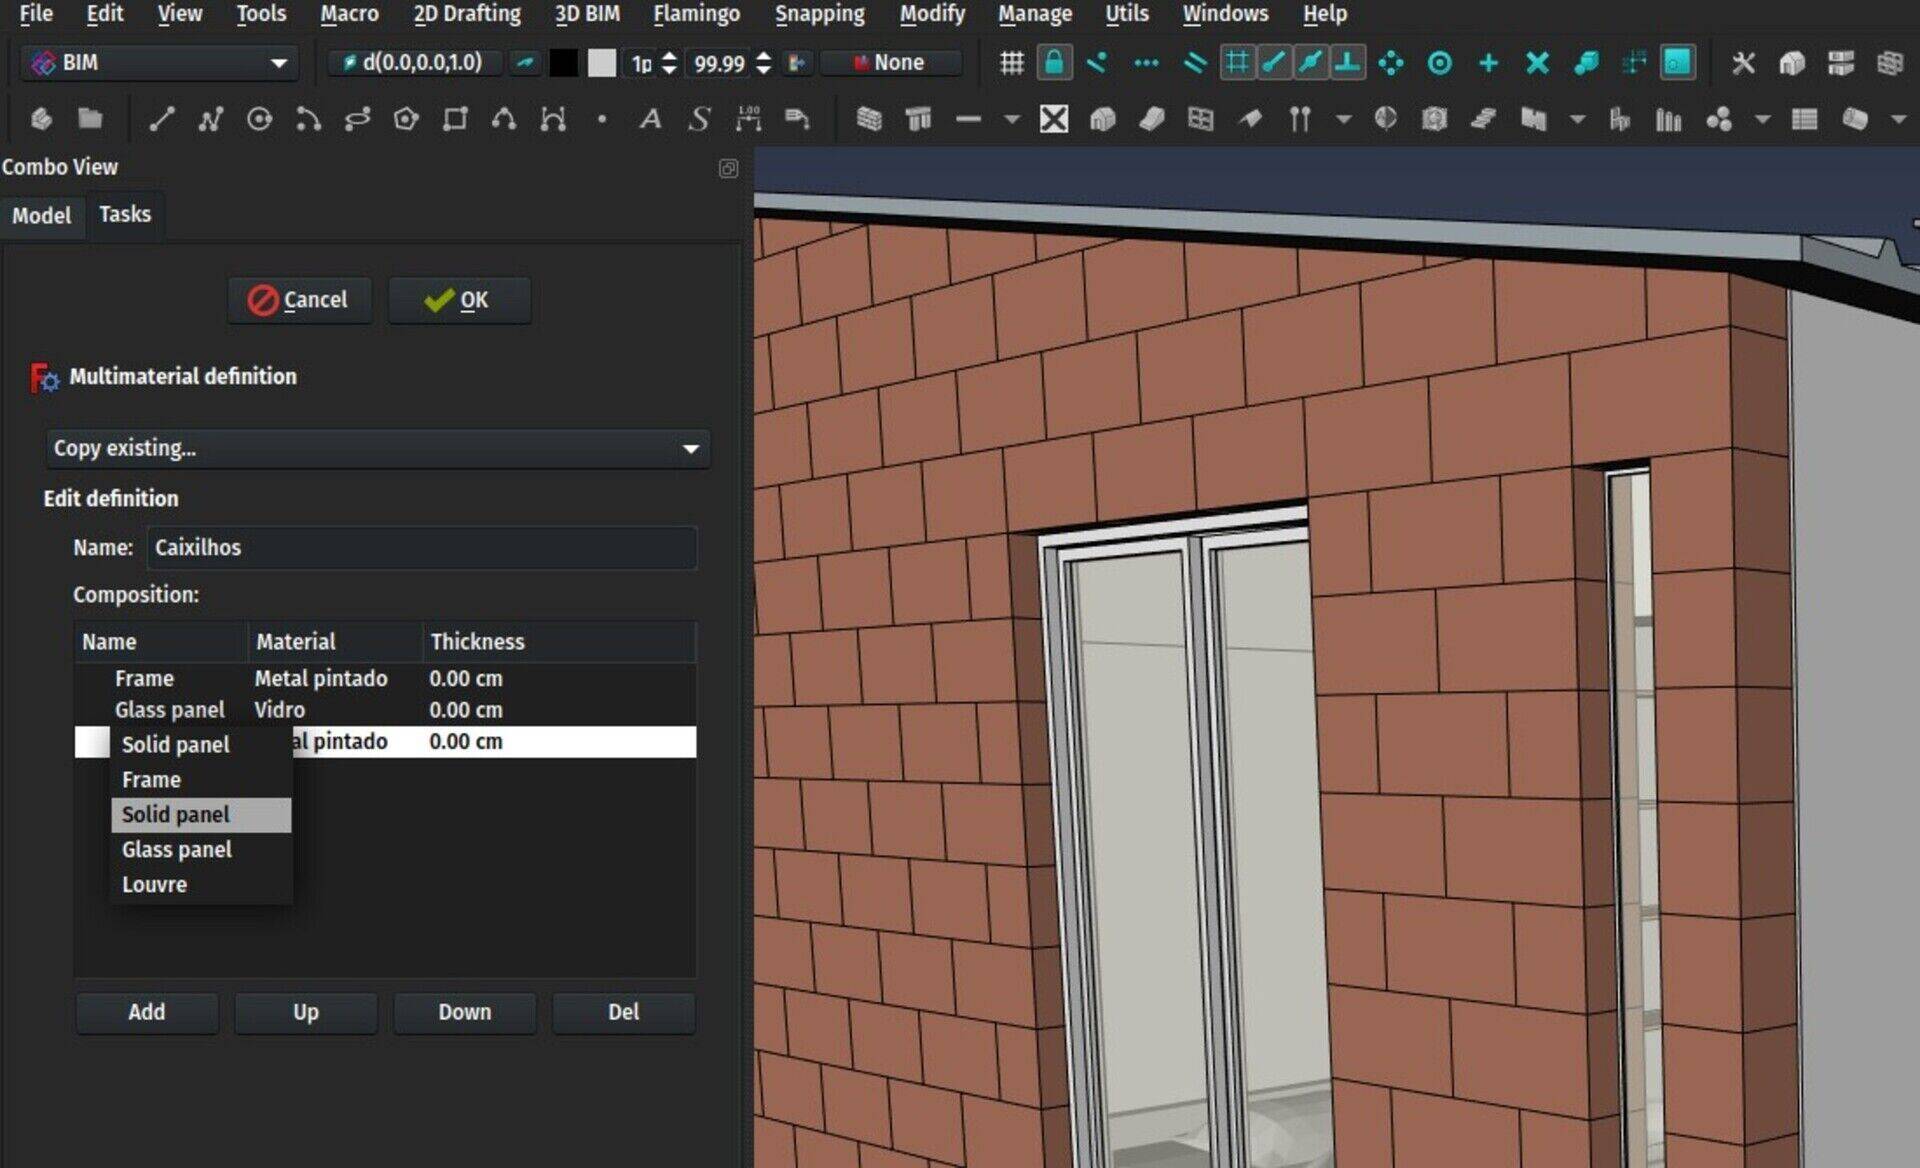Select the Polygon drafting tool
1920x1168 pixels.
tap(406, 120)
